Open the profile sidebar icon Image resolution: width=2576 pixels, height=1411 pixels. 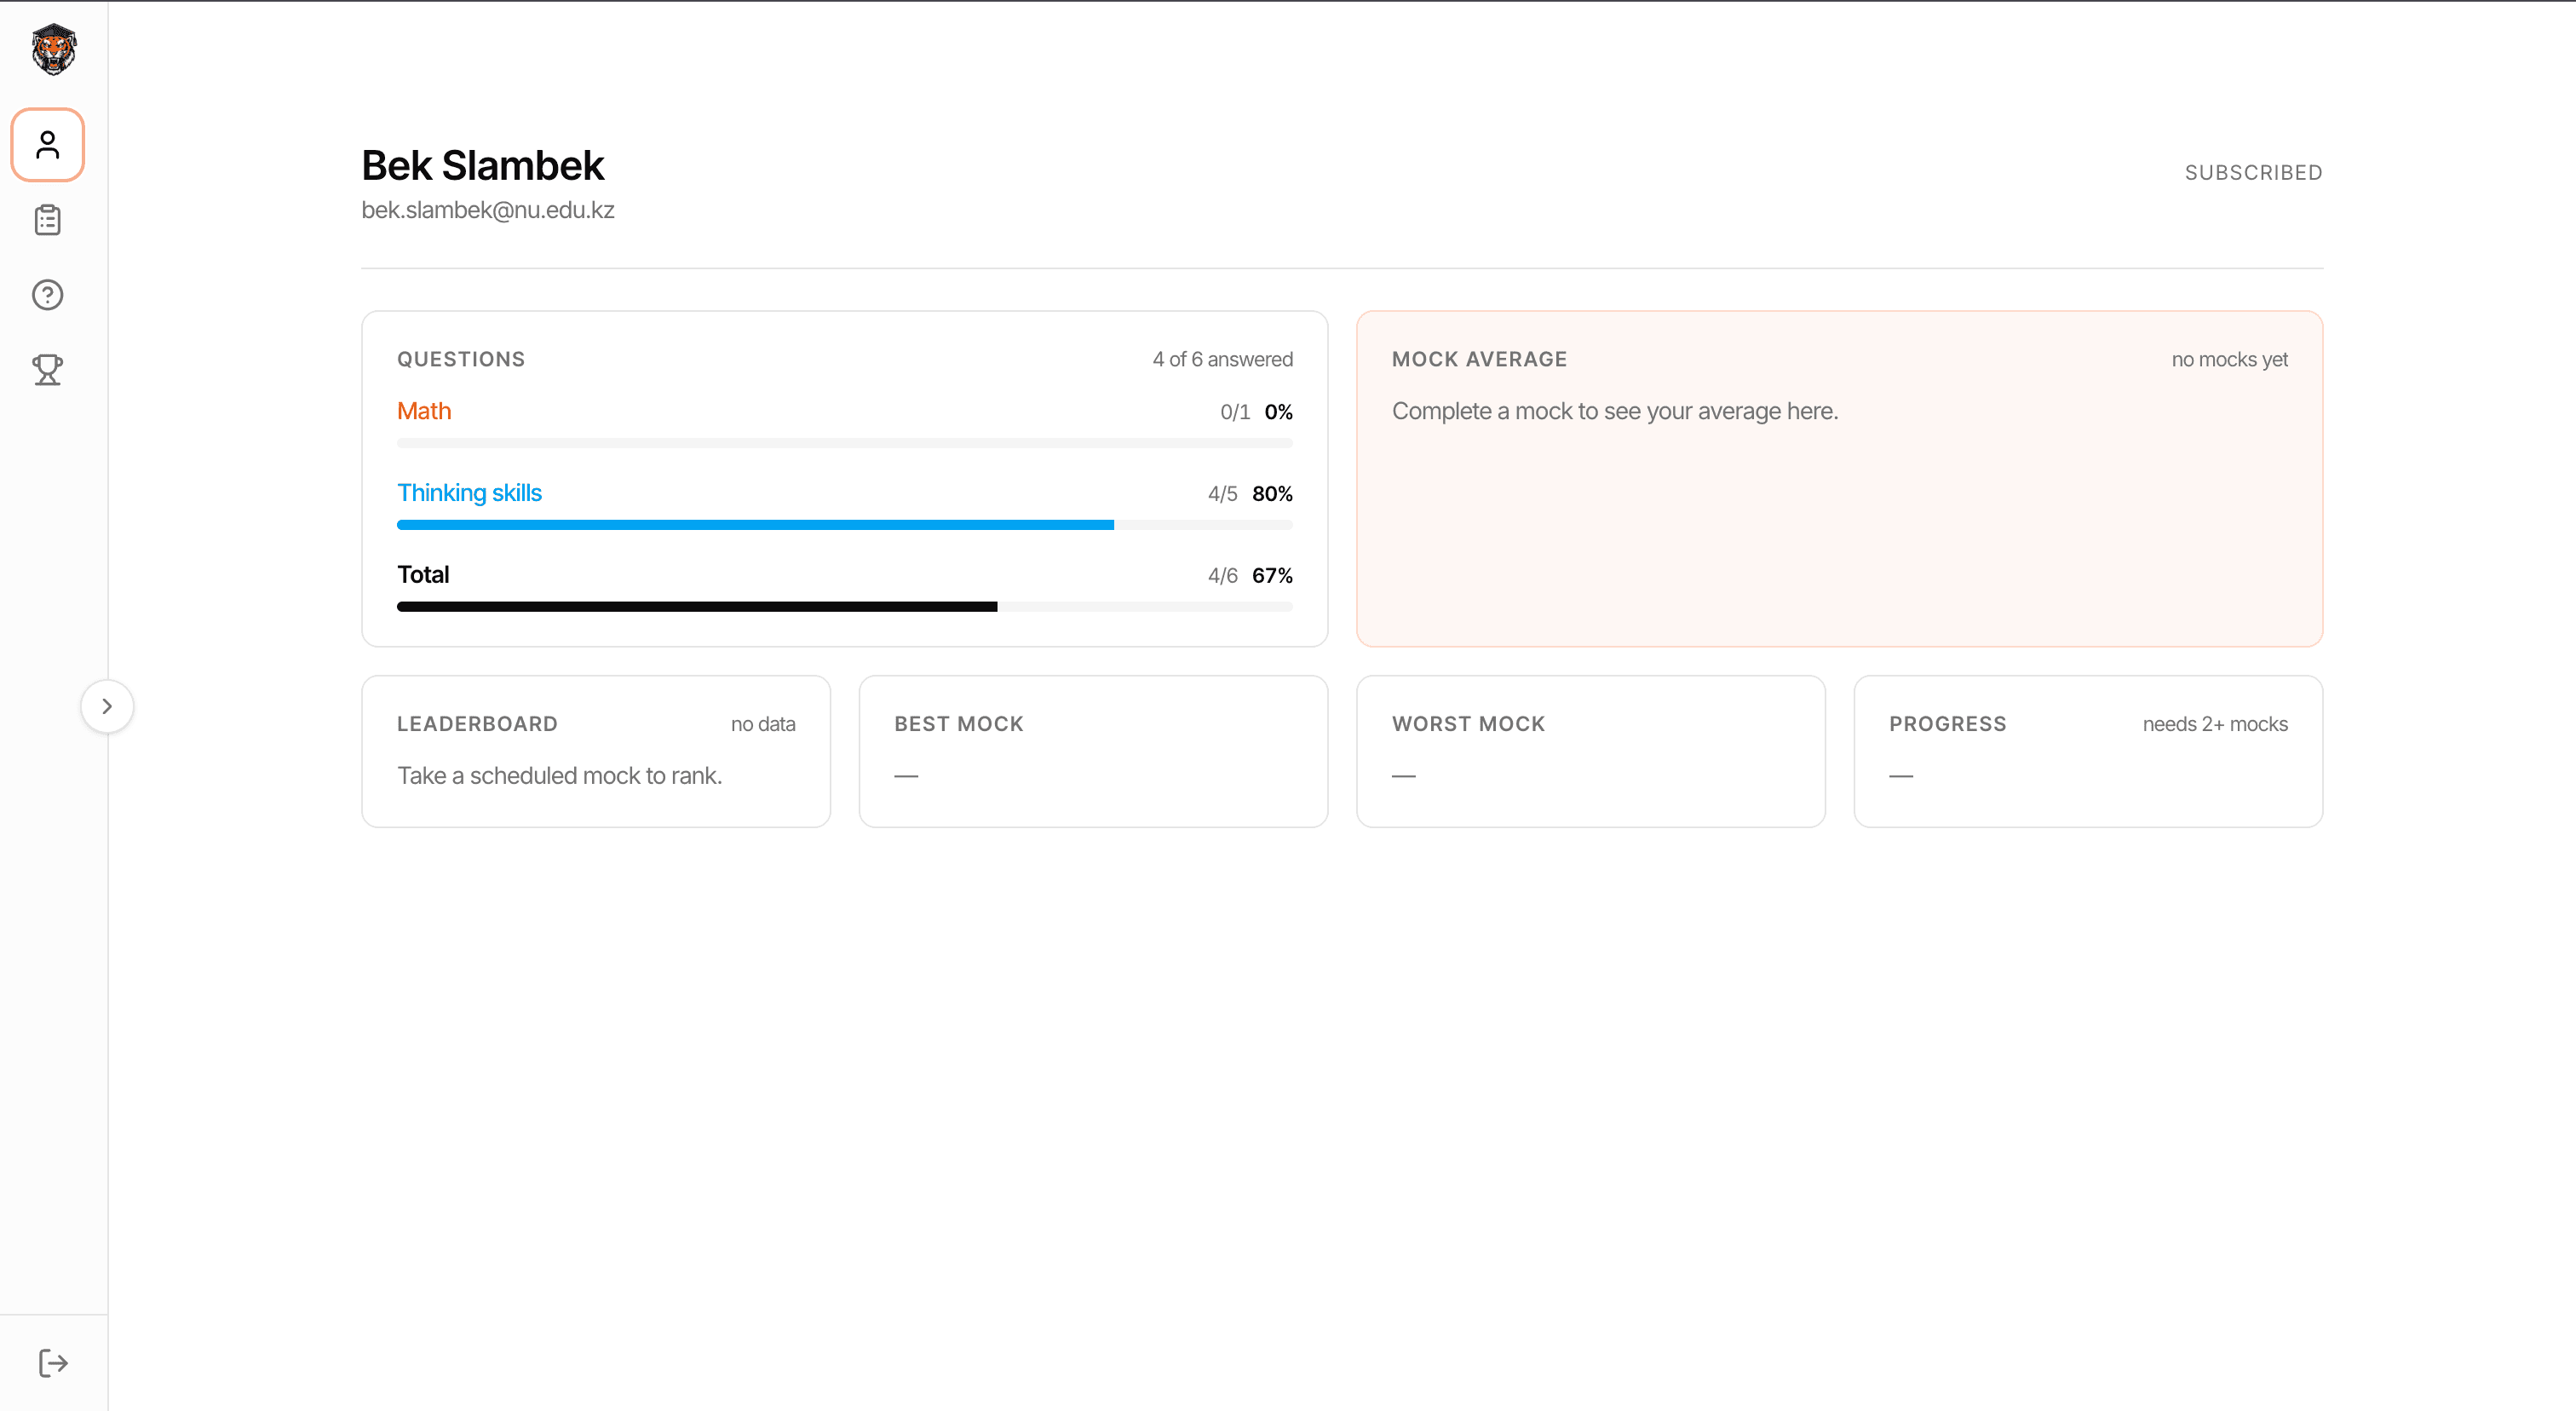click(48, 145)
